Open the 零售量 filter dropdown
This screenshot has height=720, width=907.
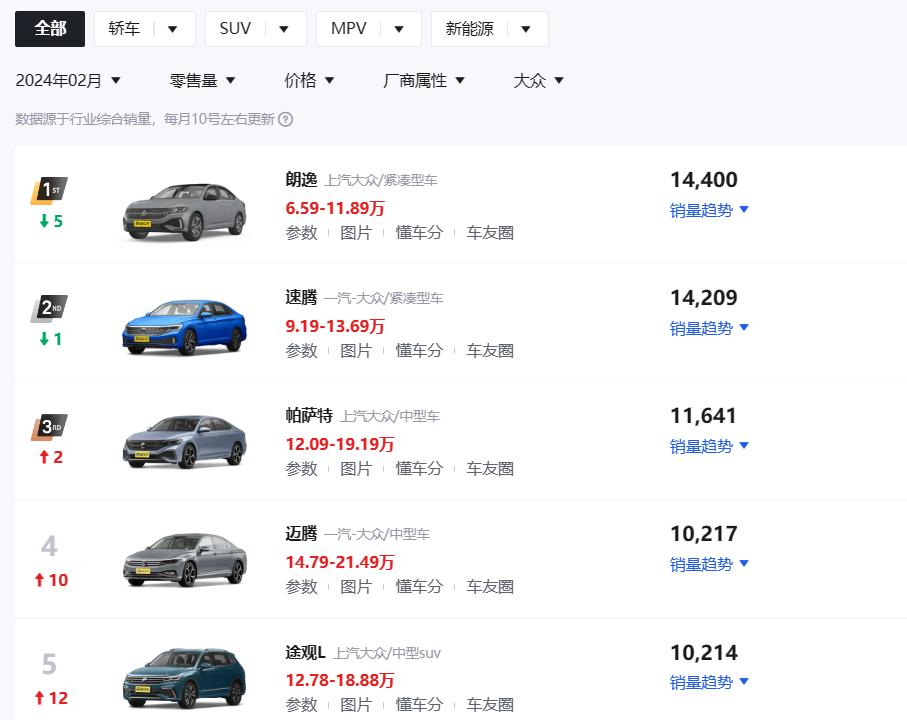click(202, 80)
